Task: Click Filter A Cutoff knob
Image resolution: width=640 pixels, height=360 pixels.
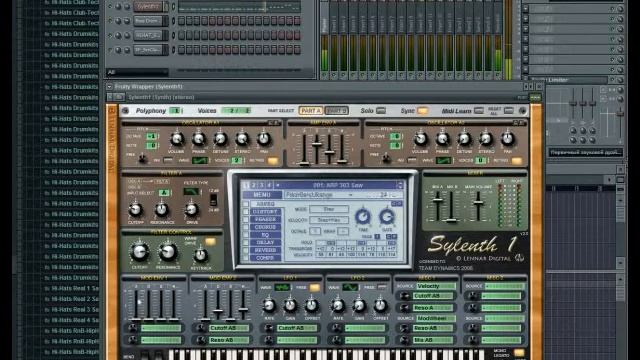Action: click(x=136, y=210)
